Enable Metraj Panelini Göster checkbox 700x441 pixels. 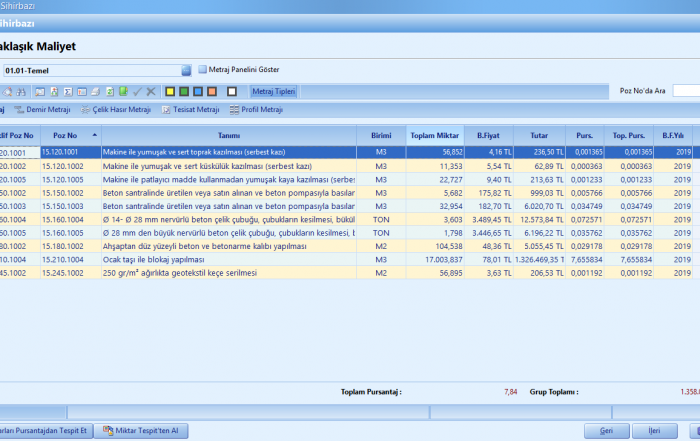[x=201, y=70]
